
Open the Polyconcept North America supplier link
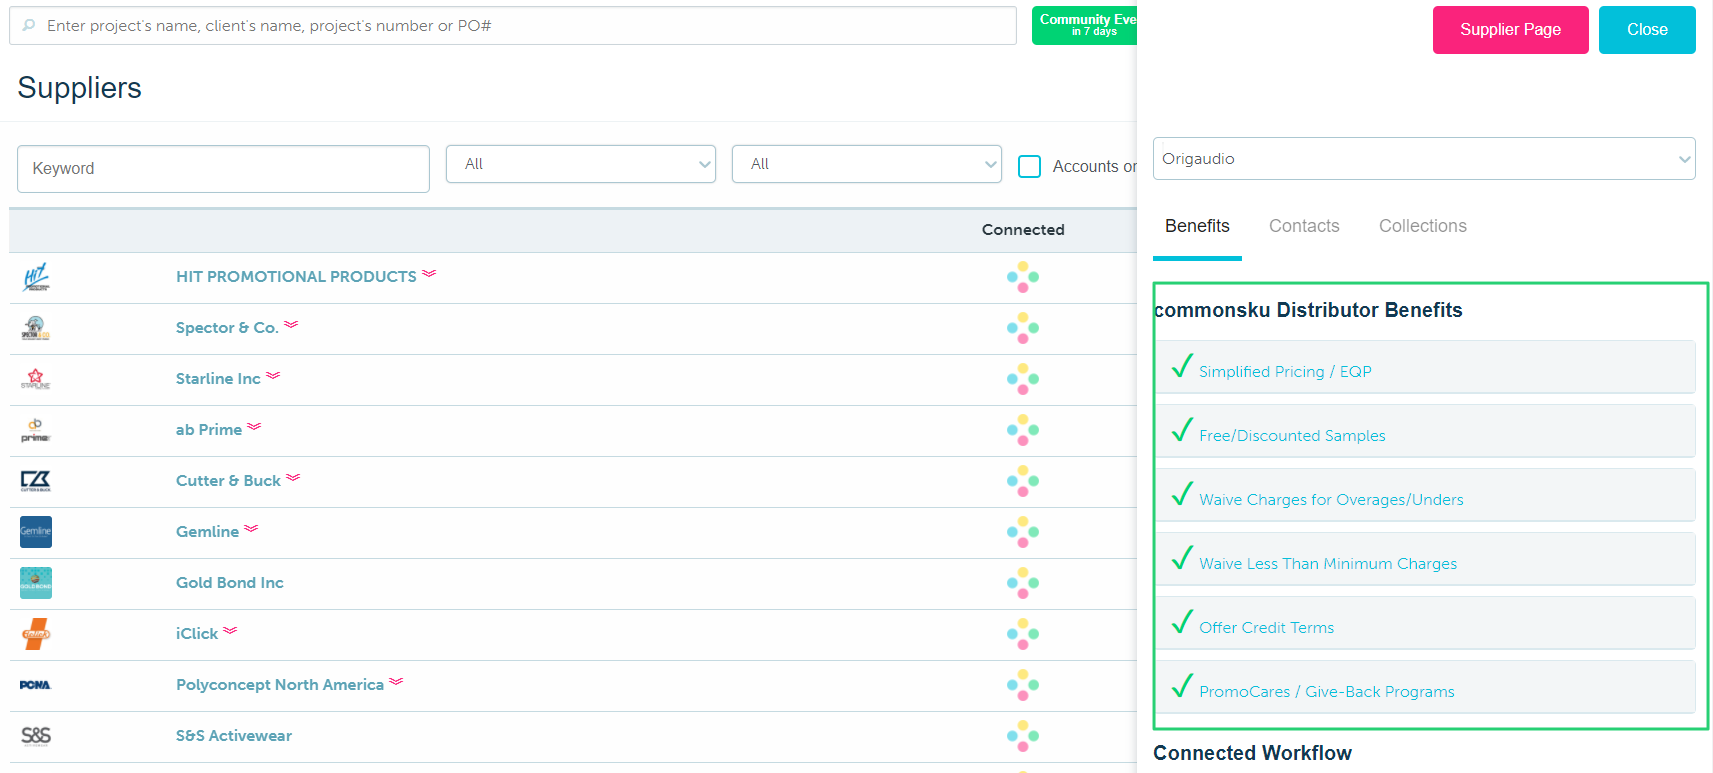point(280,685)
